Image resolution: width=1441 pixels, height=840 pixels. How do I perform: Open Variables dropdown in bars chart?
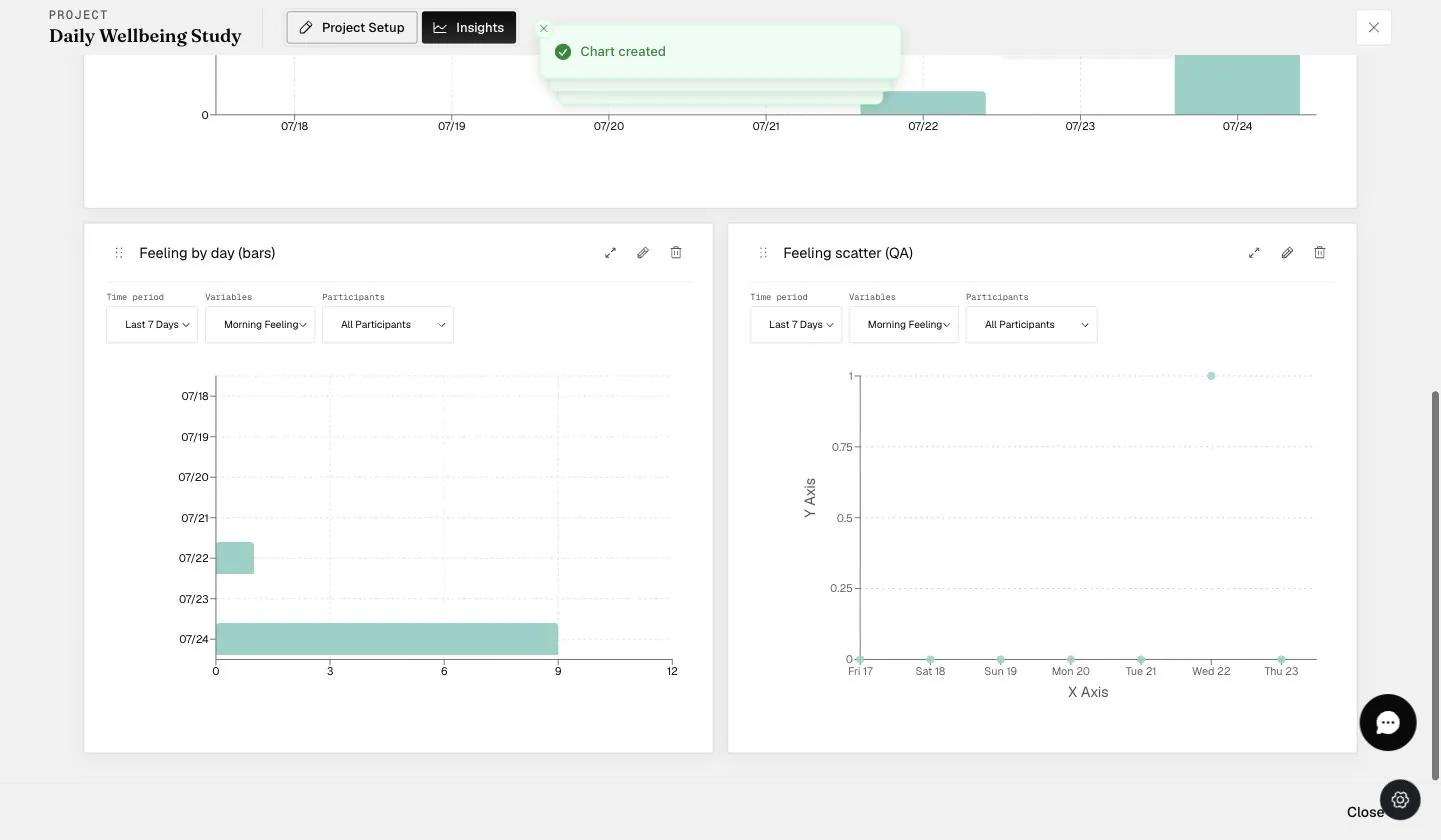click(260, 325)
